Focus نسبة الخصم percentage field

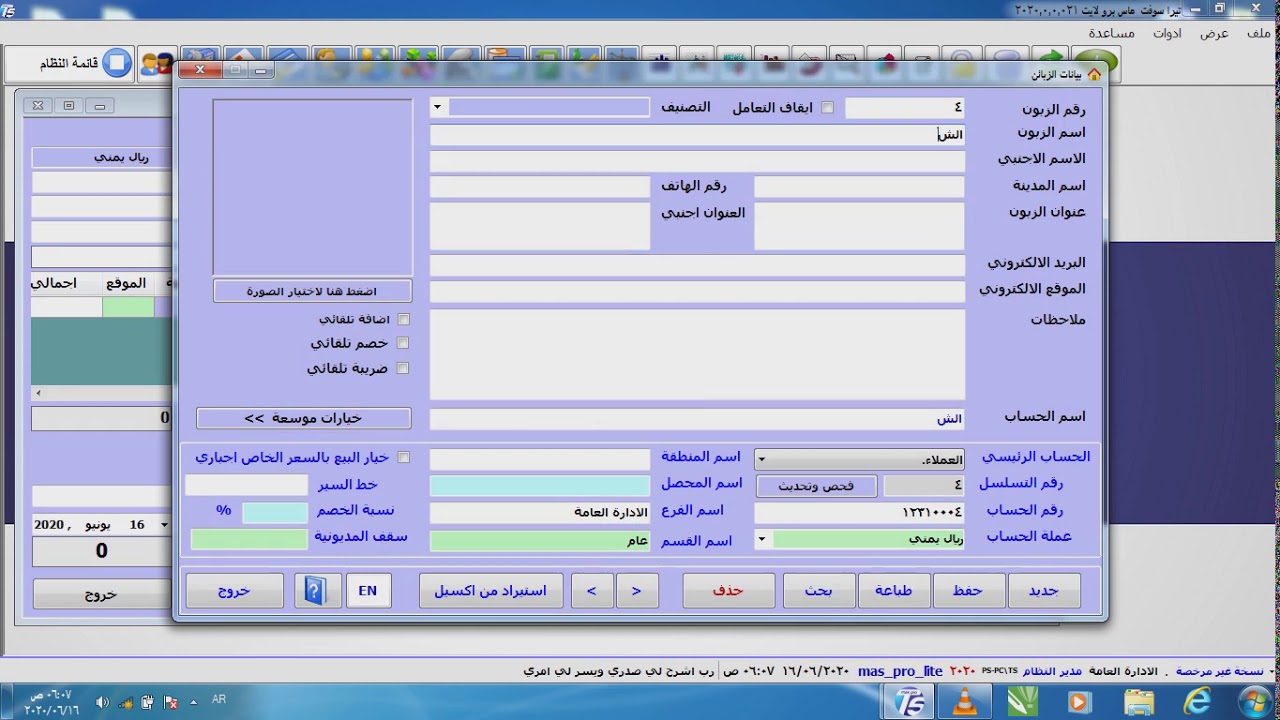[275, 512]
